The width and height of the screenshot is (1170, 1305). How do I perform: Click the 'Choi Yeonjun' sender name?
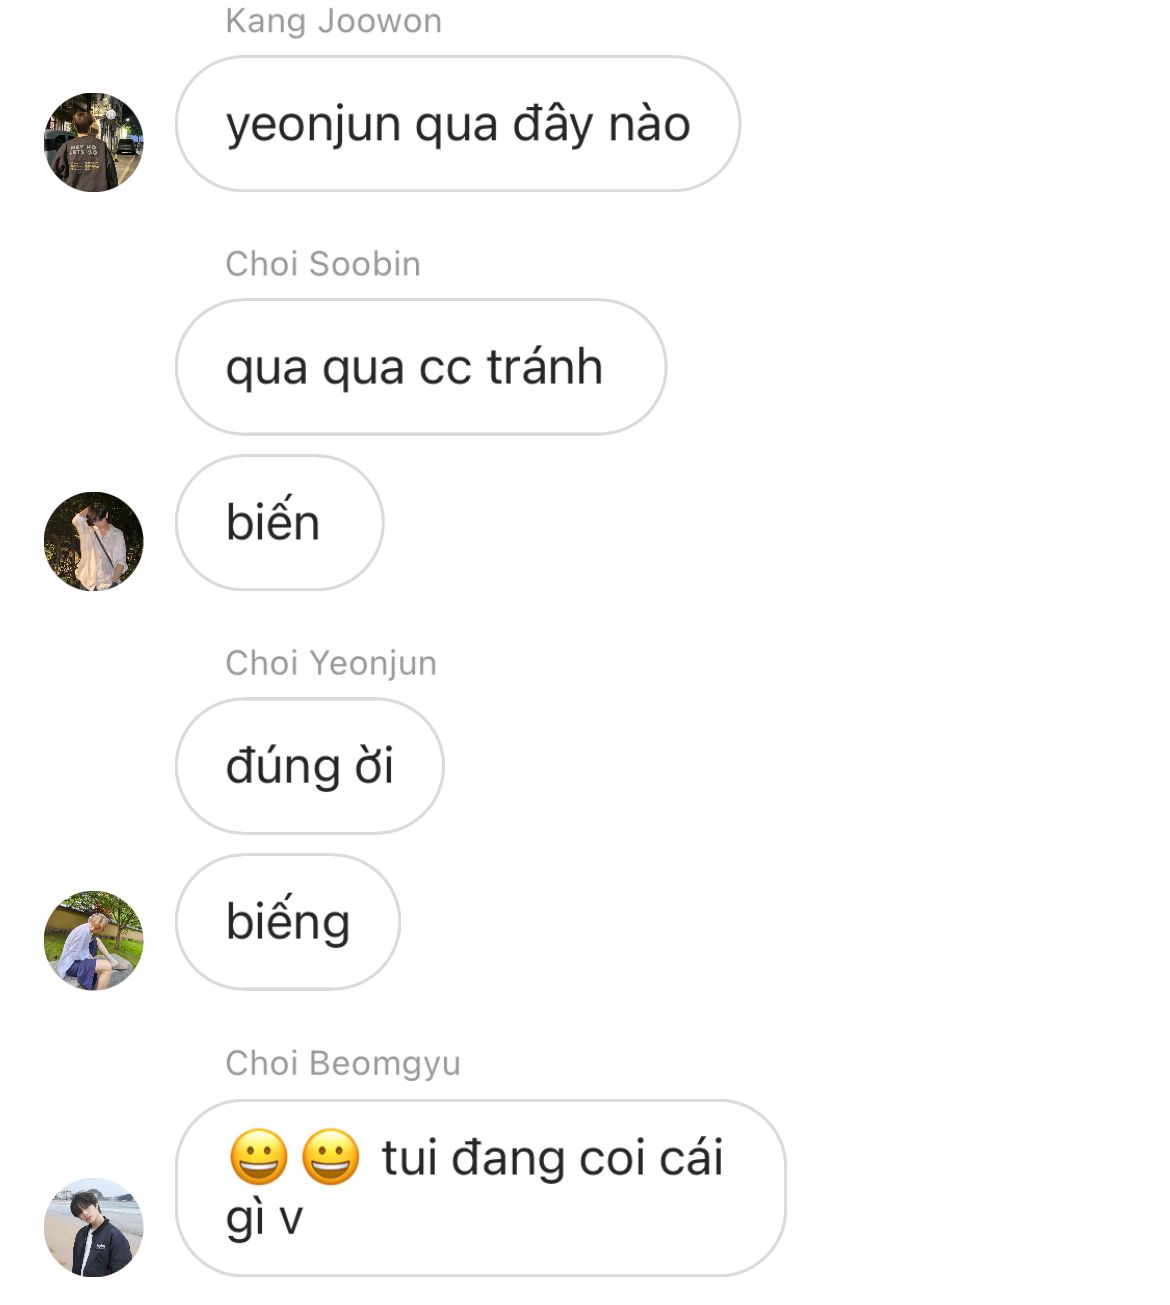(331, 663)
